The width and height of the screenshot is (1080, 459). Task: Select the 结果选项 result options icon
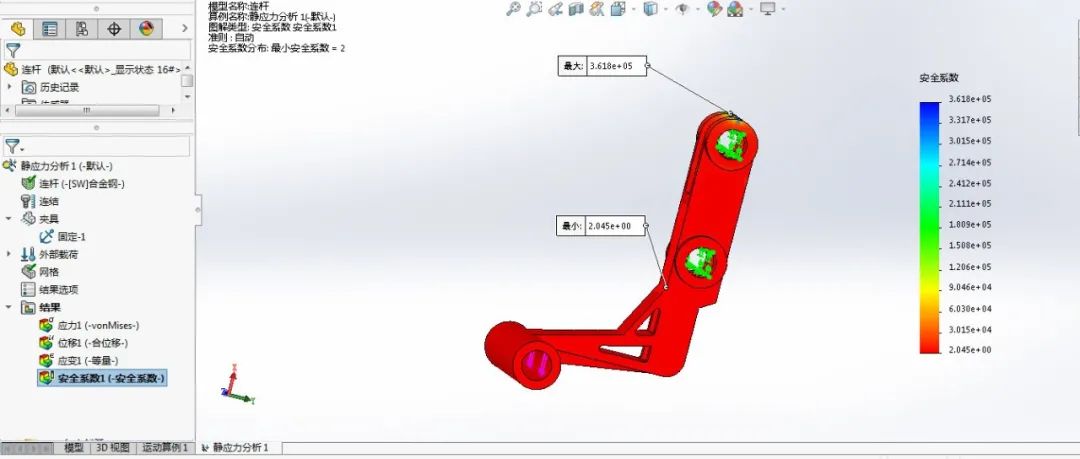pos(28,289)
